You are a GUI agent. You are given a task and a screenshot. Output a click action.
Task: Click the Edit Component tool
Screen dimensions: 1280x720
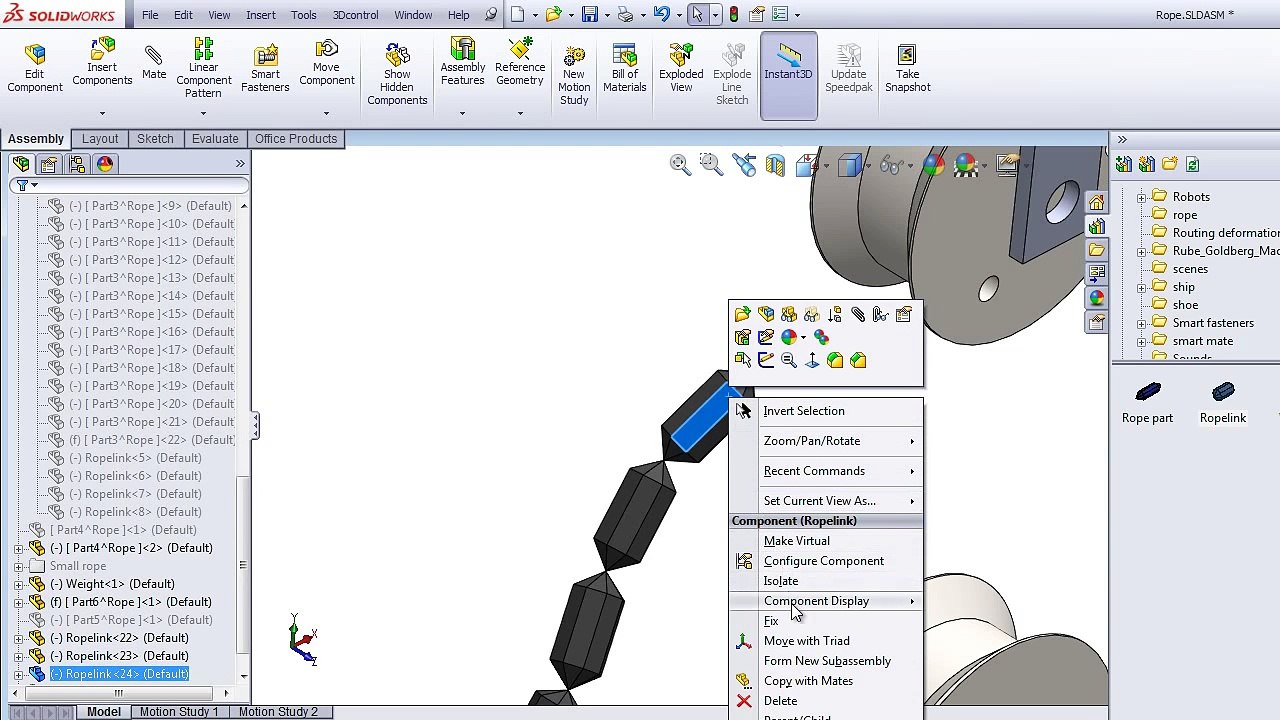(35, 68)
